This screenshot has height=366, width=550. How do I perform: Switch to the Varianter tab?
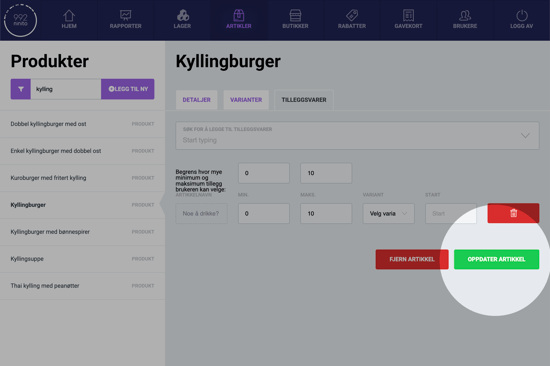click(x=246, y=100)
